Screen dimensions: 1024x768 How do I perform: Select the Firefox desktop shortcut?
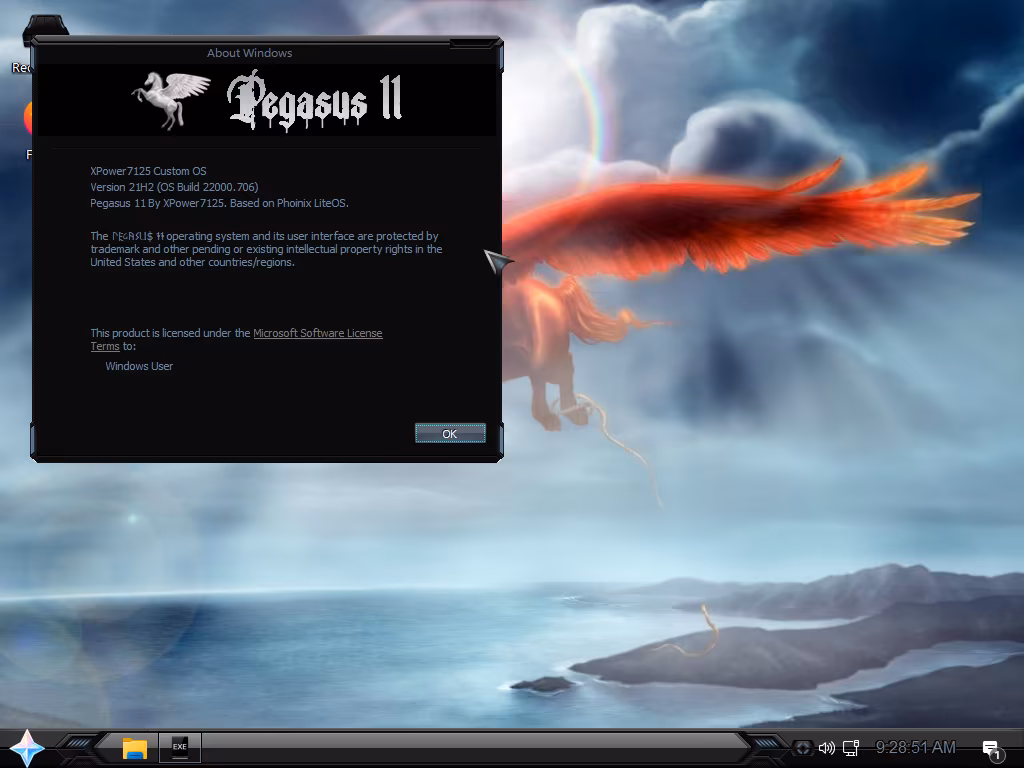28,120
